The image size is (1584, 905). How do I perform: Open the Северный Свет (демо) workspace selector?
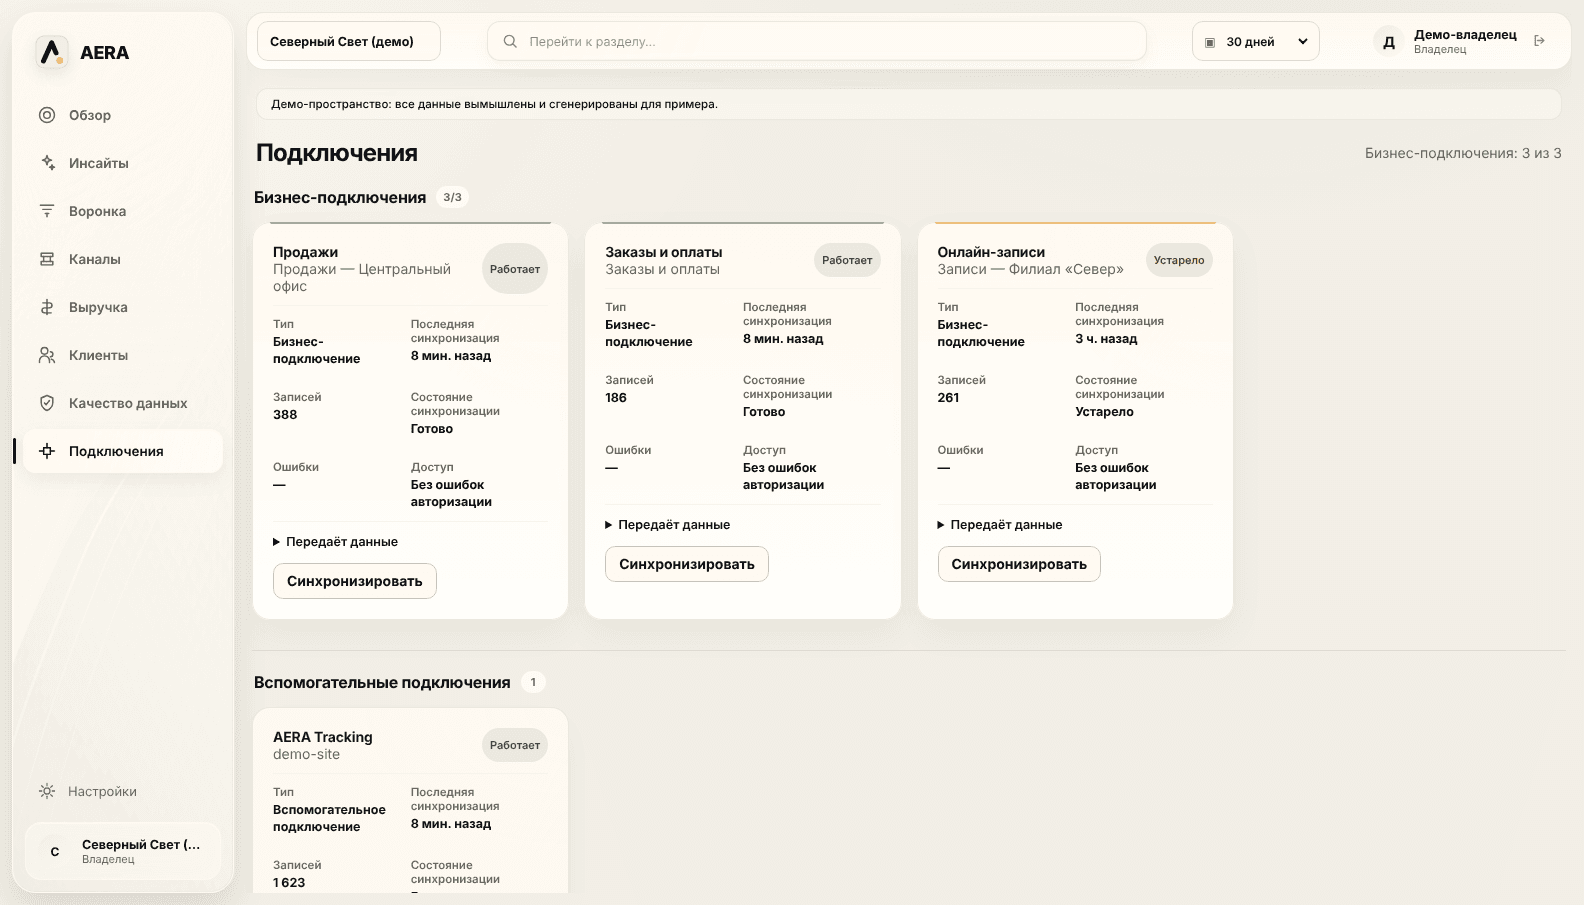click(349, 41)
